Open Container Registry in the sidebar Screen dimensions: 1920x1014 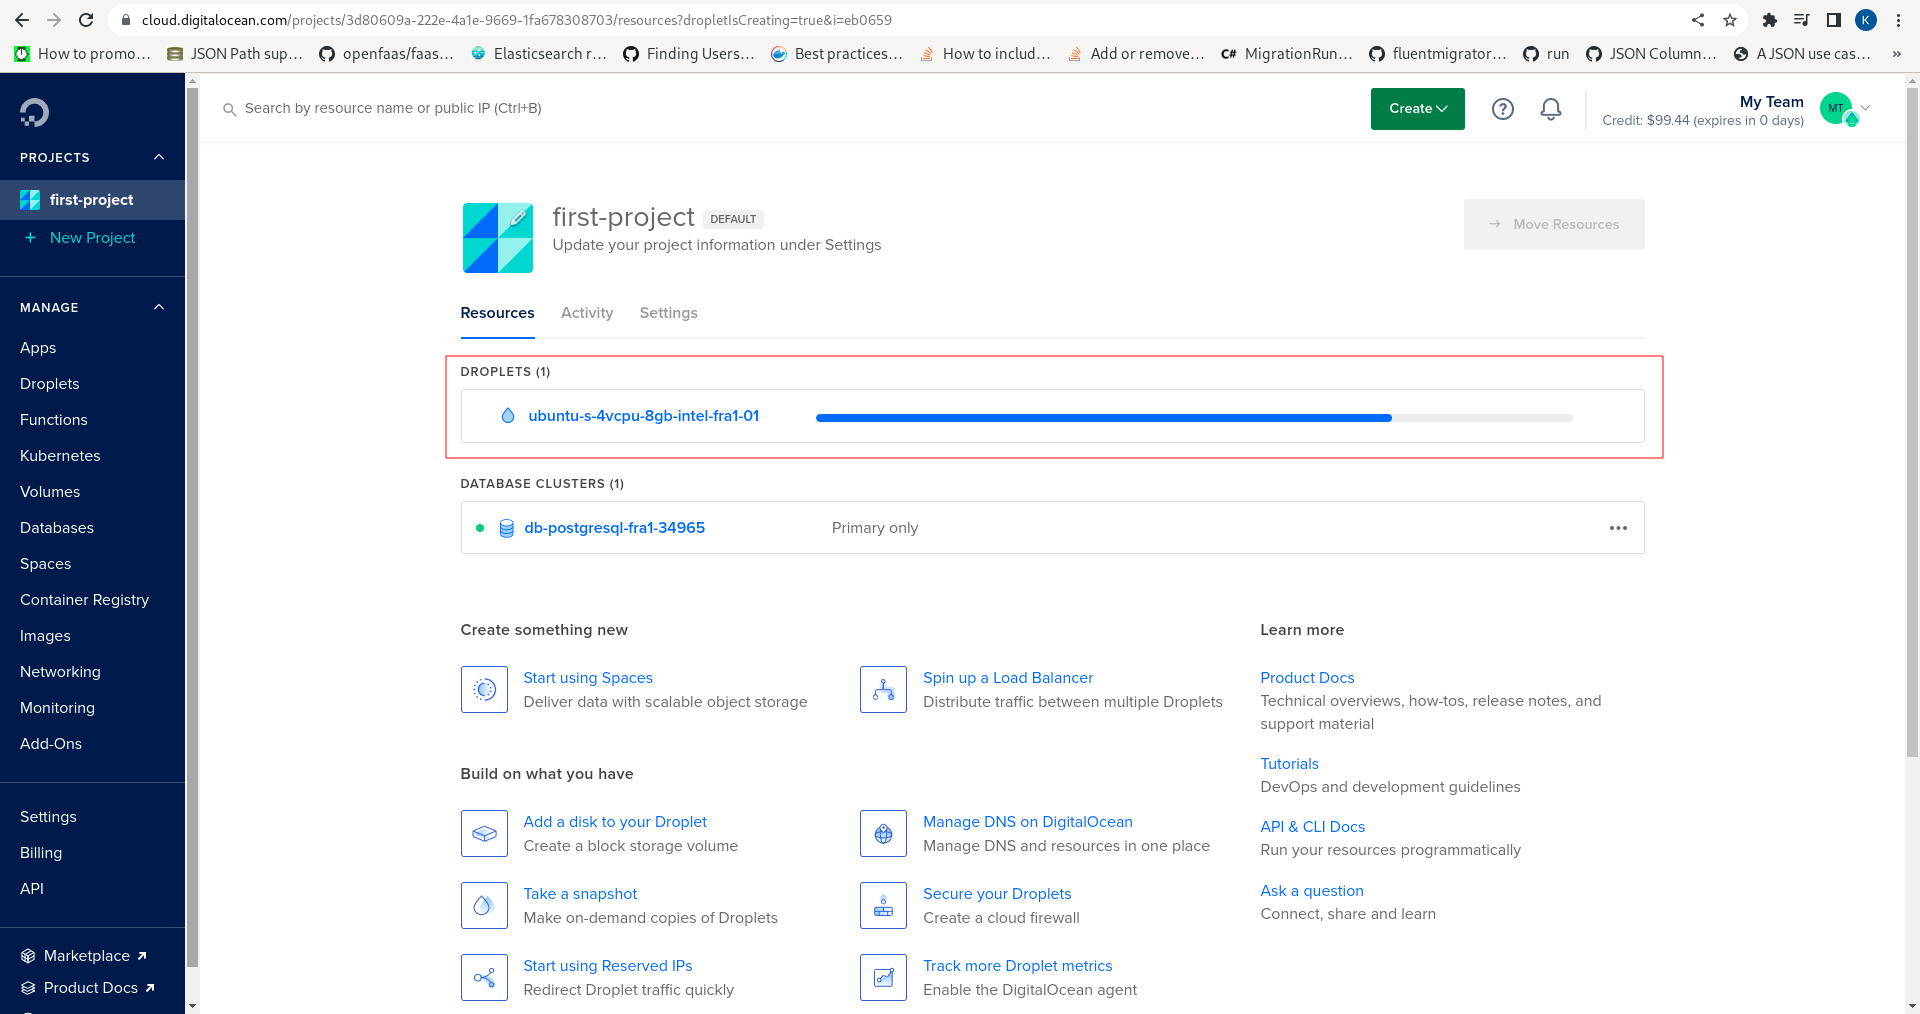84,600
